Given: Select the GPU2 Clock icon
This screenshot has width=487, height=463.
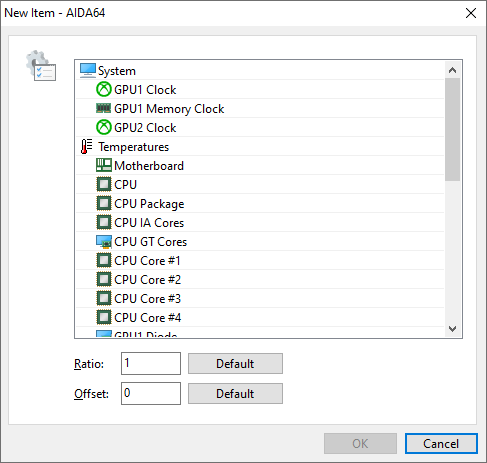Looking at the screenshot, I should 104,127.
